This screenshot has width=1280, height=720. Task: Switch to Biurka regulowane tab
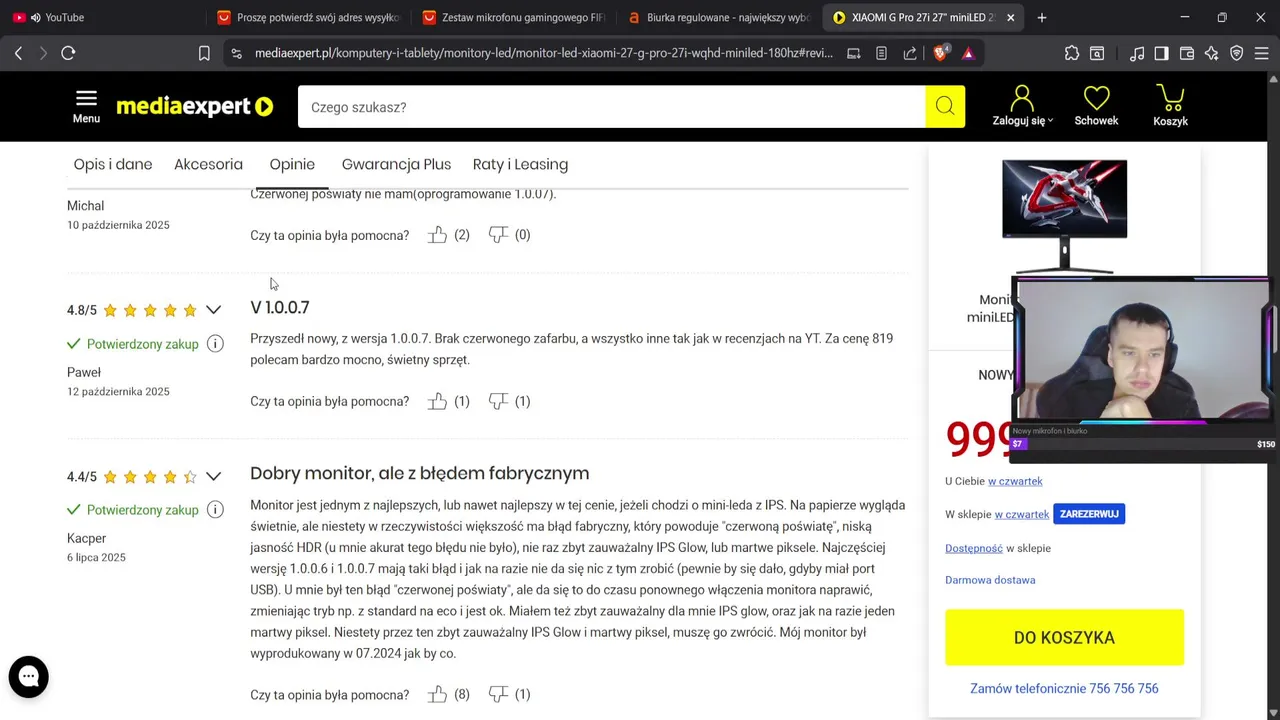tap(720, 17)
